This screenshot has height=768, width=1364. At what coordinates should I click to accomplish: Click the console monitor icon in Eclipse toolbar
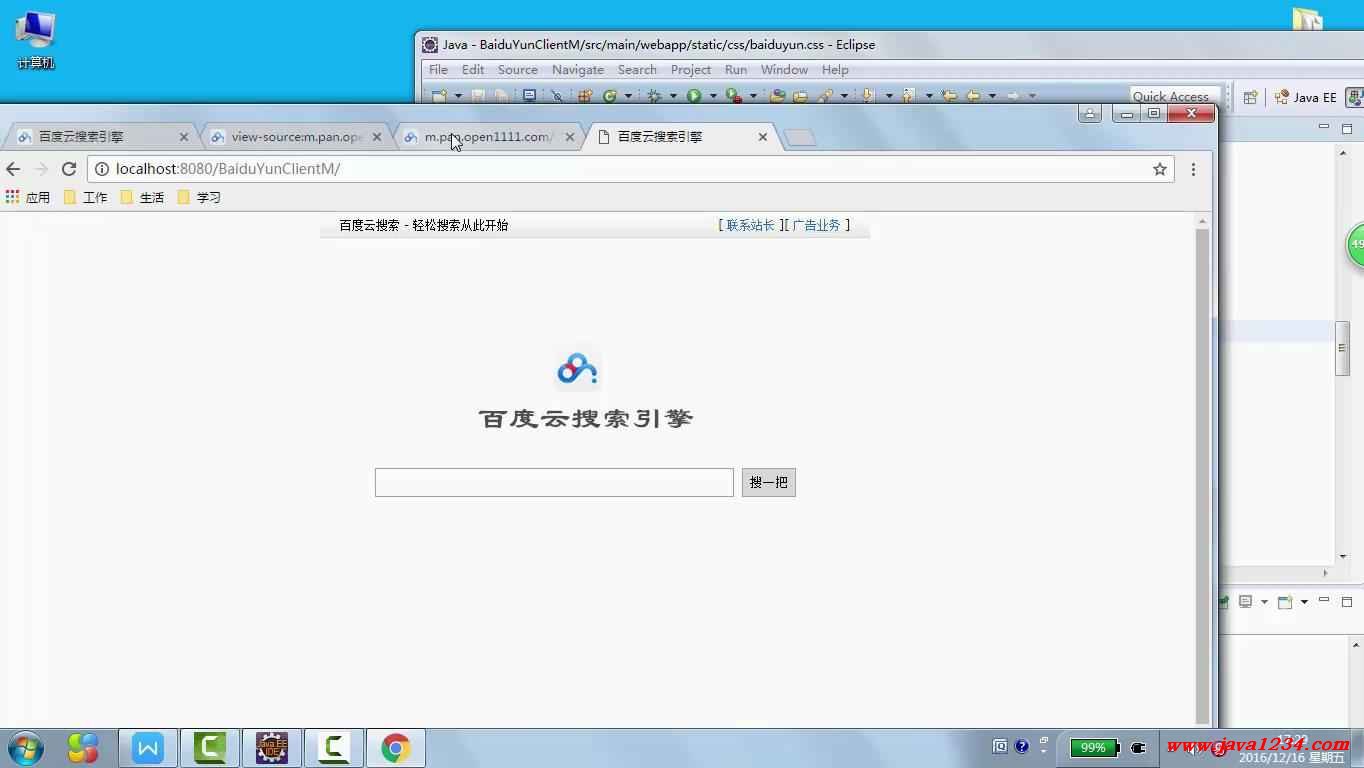click(x=529, y=96)
